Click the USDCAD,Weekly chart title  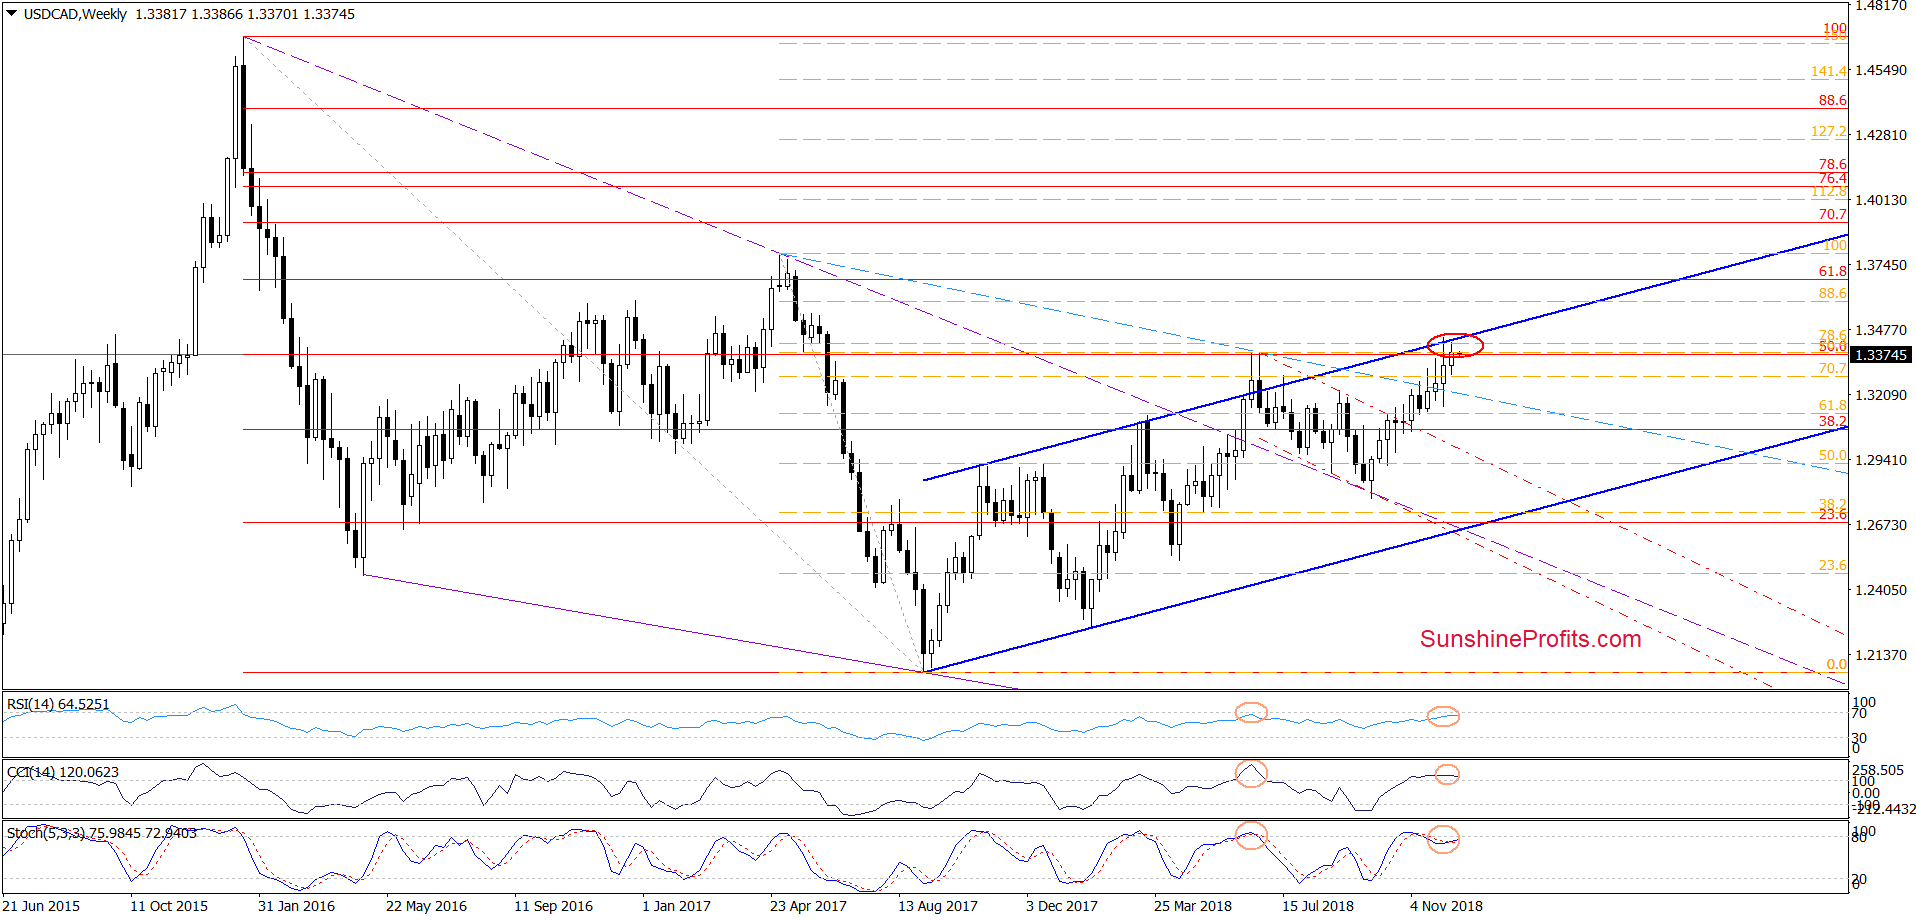75,14
